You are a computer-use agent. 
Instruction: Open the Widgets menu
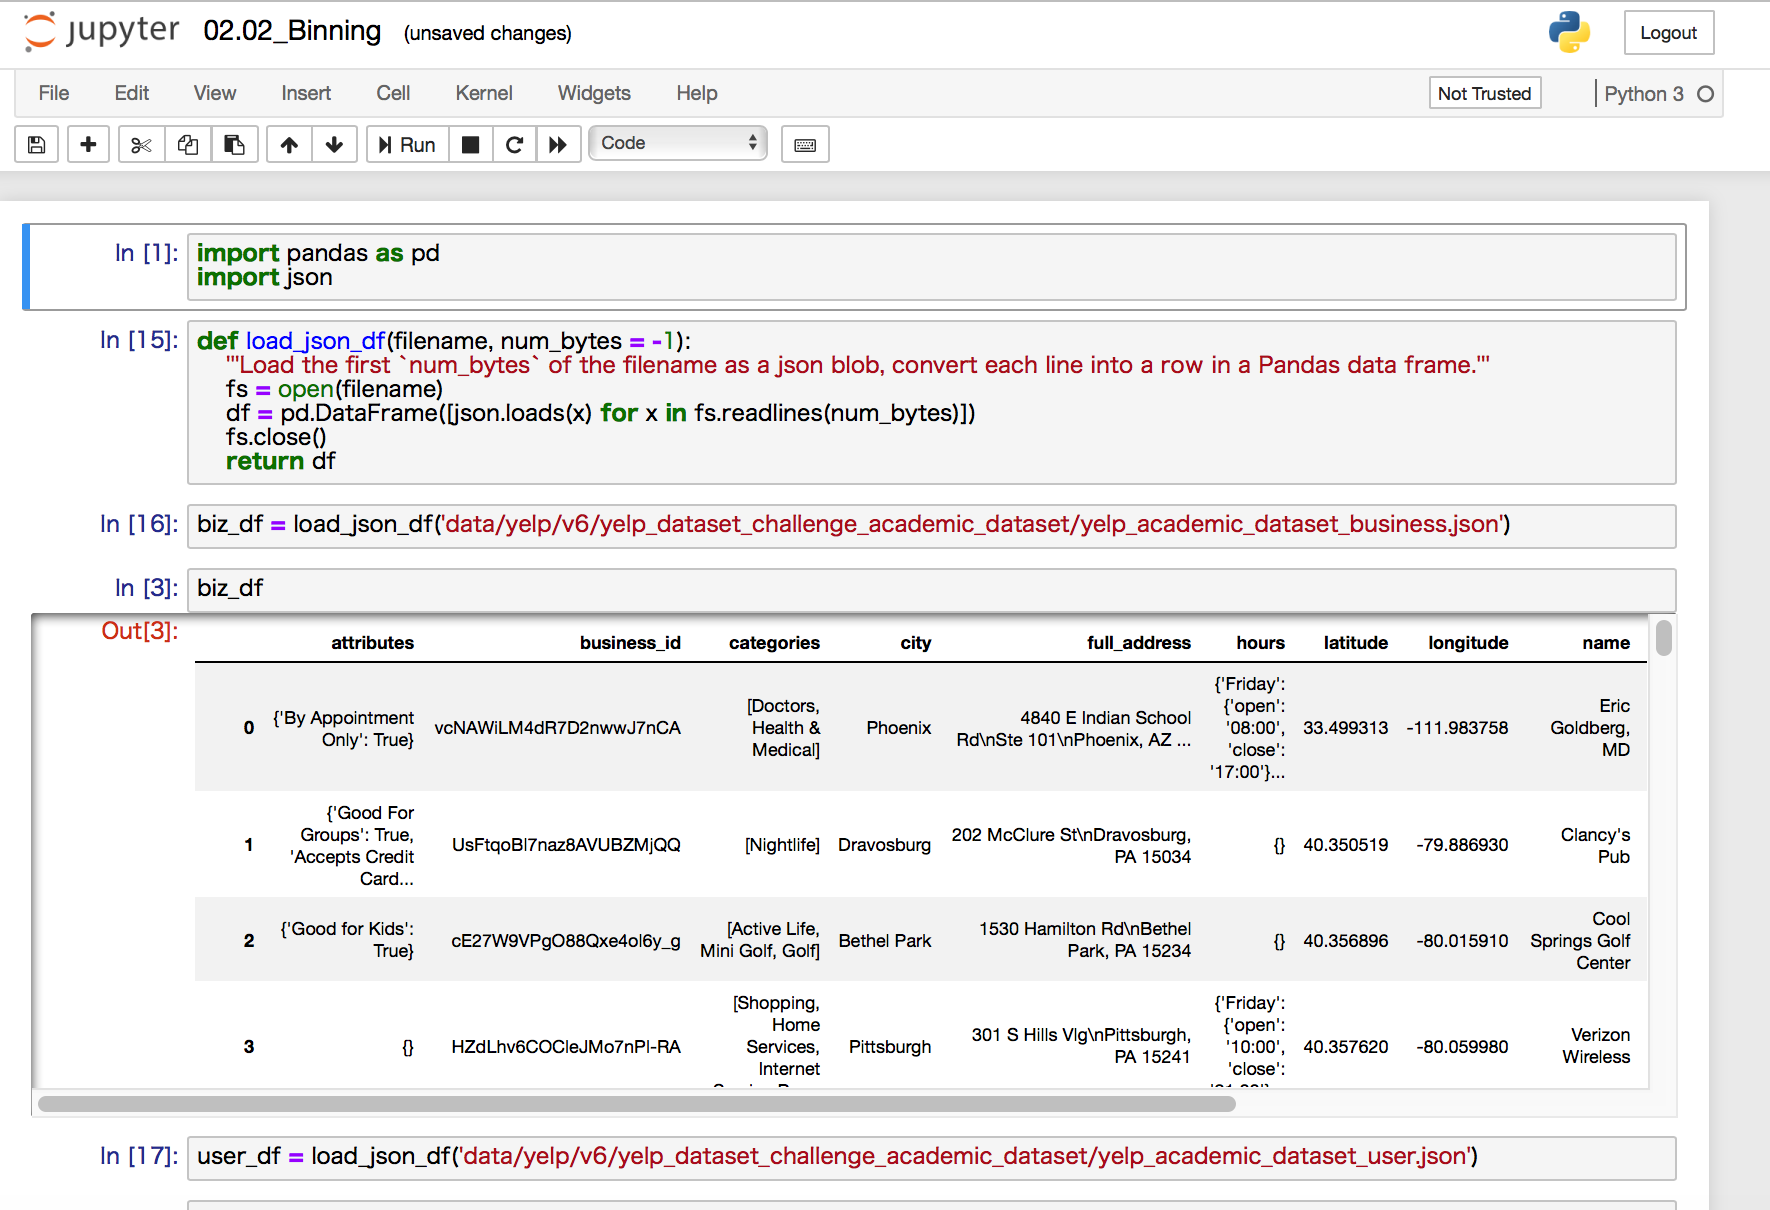tap(594, 93)
